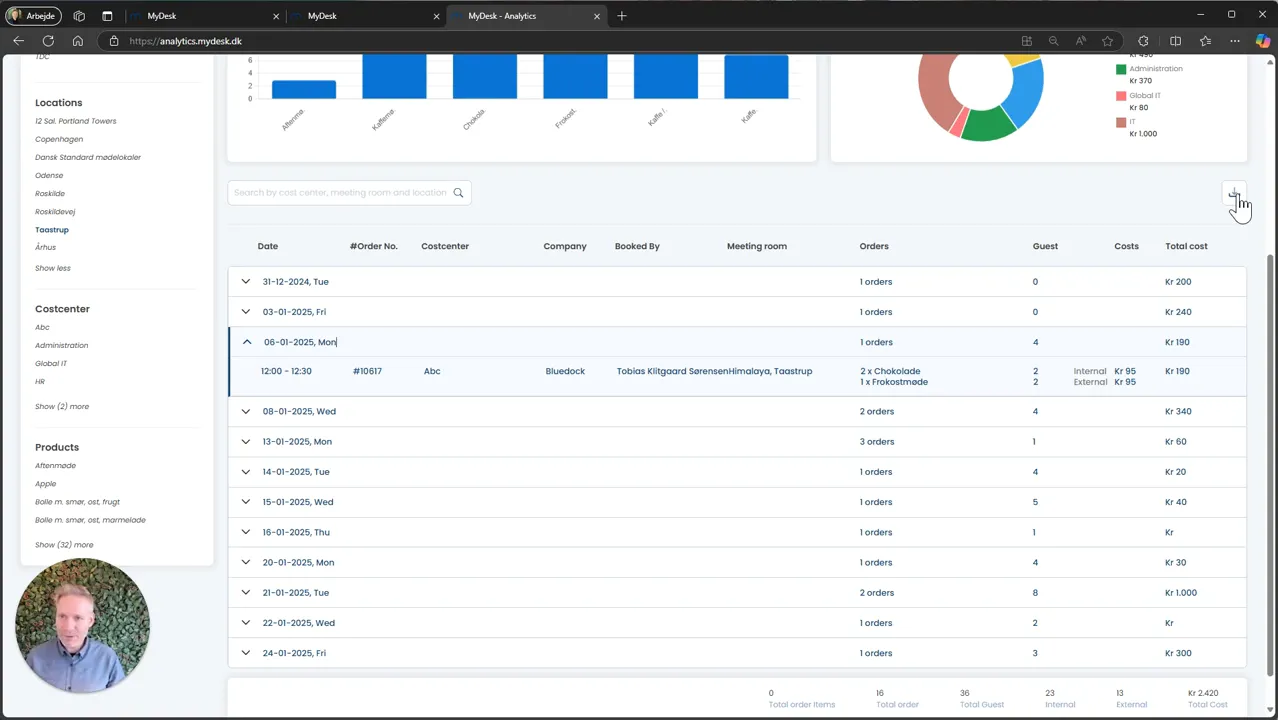Open the split screen icon in the toolbar
Image resolution: width=1278 pixels, height=720 pixels.
[x=1175, y=41]
